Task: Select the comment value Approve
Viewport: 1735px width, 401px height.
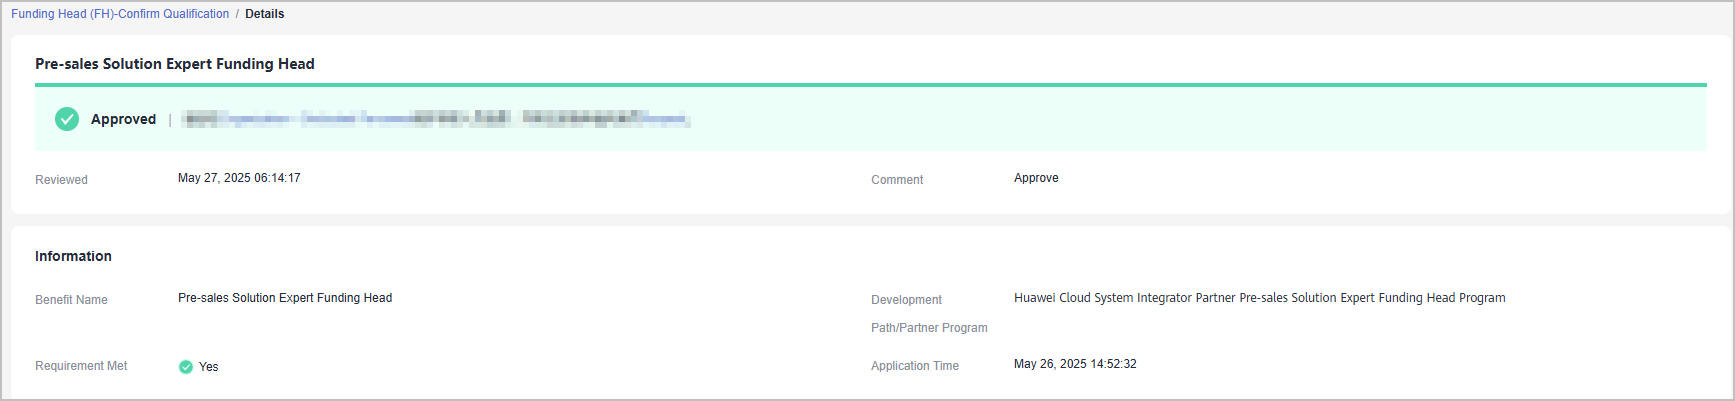Action: 1036,178
